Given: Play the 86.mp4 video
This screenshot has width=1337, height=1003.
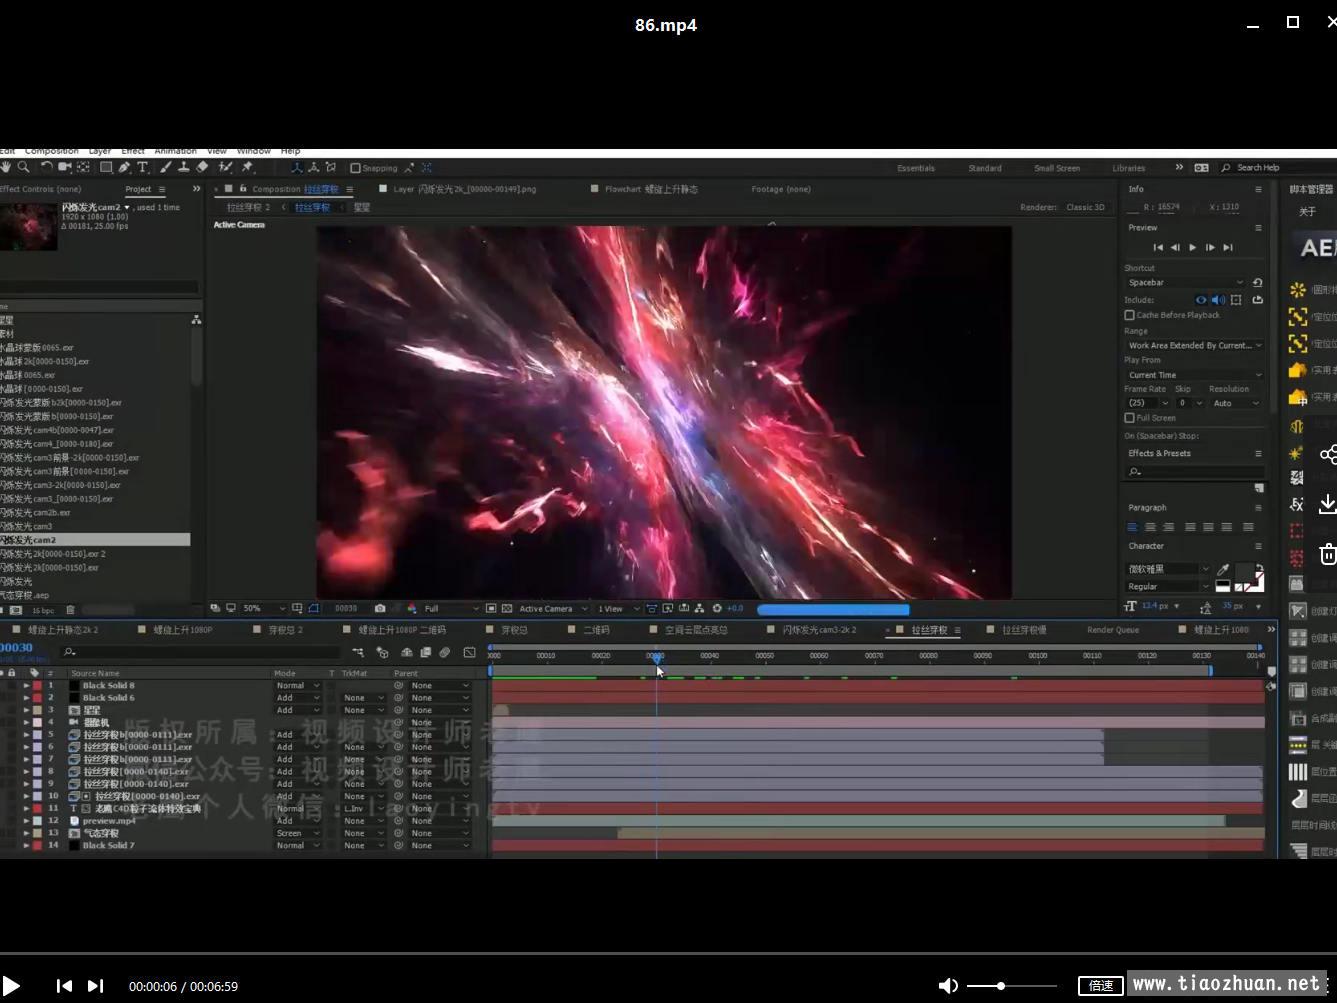Looking at the screenshot, I should coord(11,986).
